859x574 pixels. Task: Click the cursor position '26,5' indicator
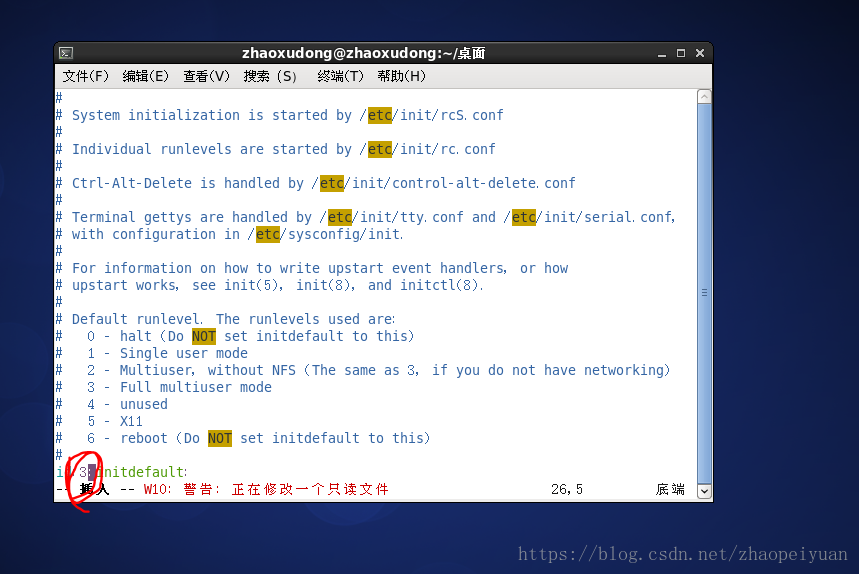[x=567, y=489]
